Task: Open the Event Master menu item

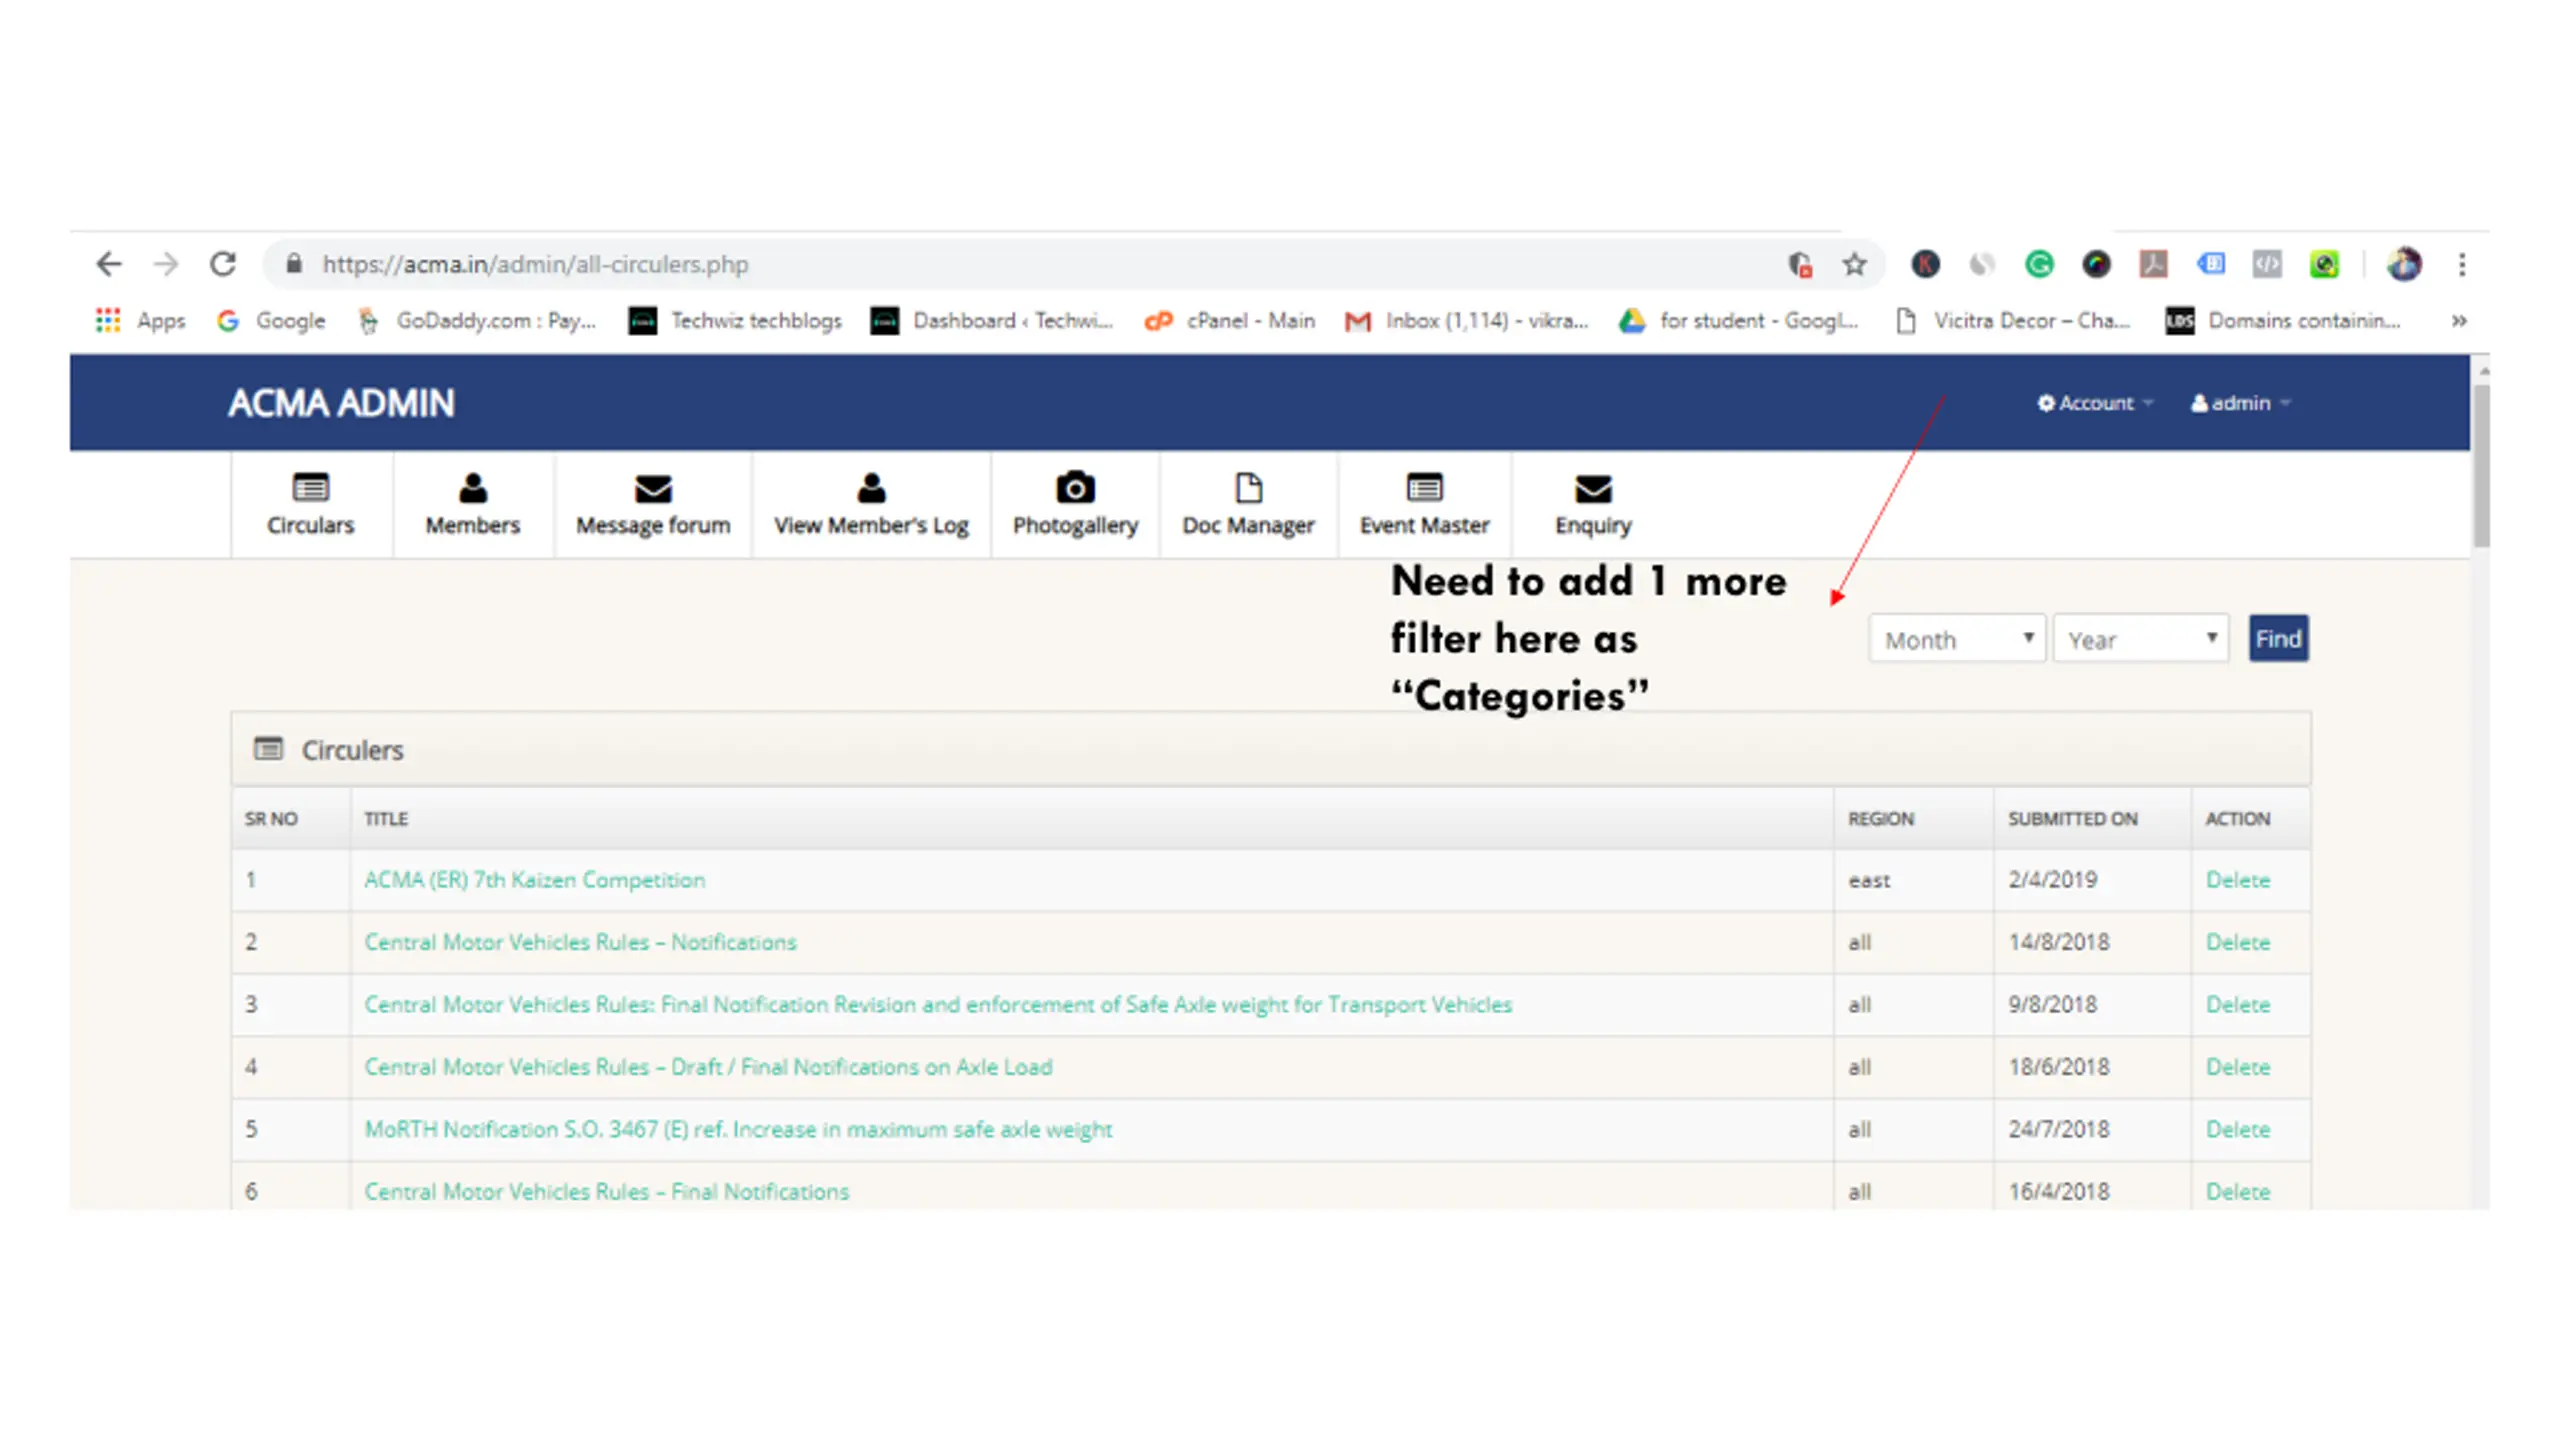Action: pyautogui.click(x=1424, y=505)
